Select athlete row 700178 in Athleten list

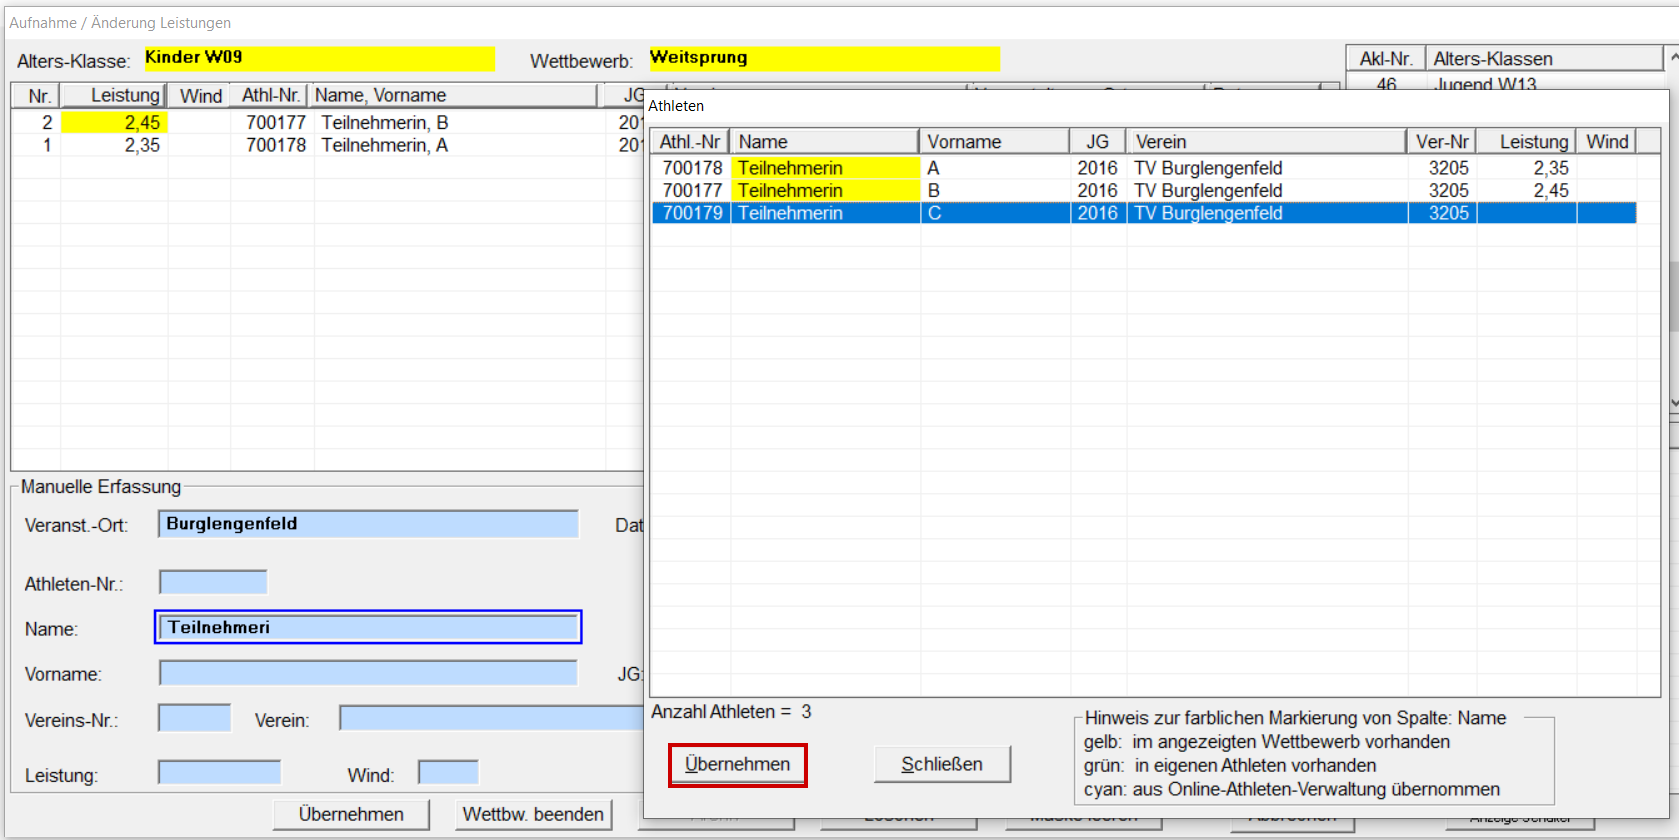(x=1000, y=168)
